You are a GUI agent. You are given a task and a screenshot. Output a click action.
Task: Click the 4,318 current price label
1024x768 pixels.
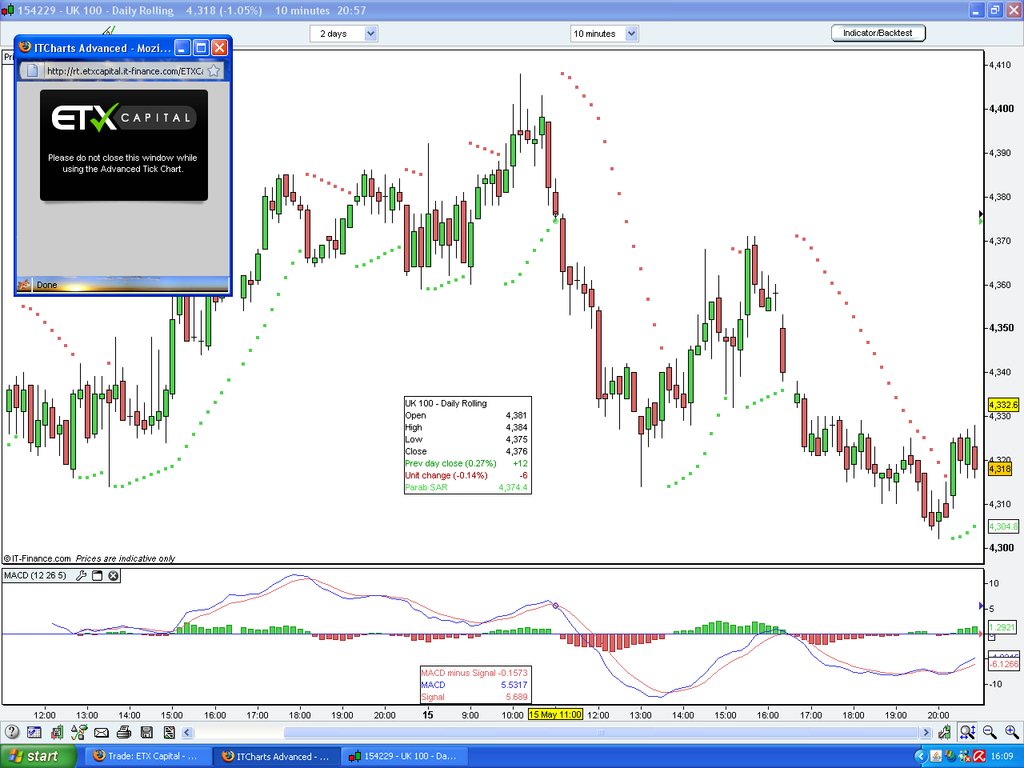[x=1000, y=468]
